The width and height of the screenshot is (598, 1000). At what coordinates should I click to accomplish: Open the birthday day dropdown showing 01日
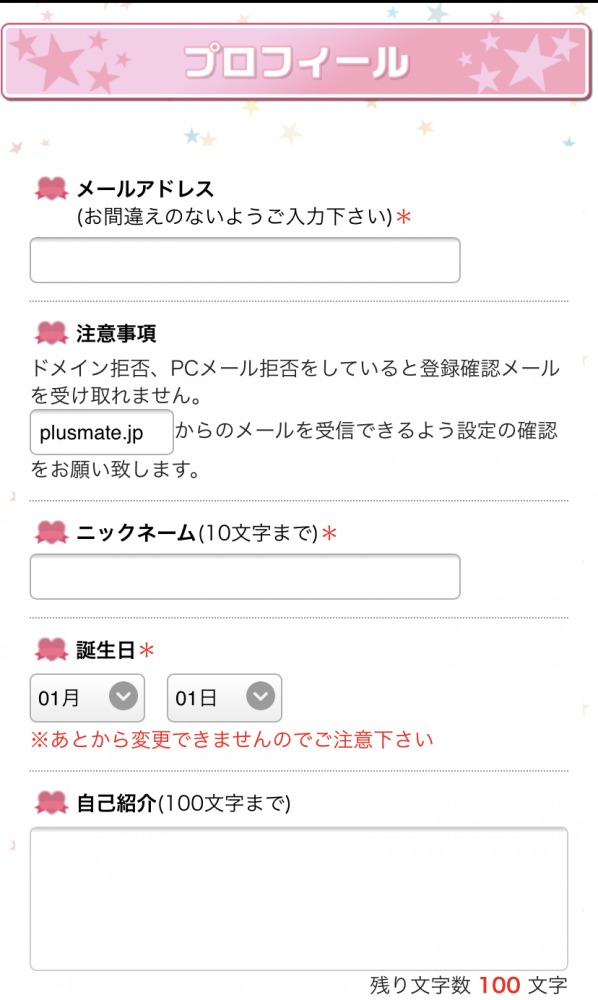(x=224, y=698)
